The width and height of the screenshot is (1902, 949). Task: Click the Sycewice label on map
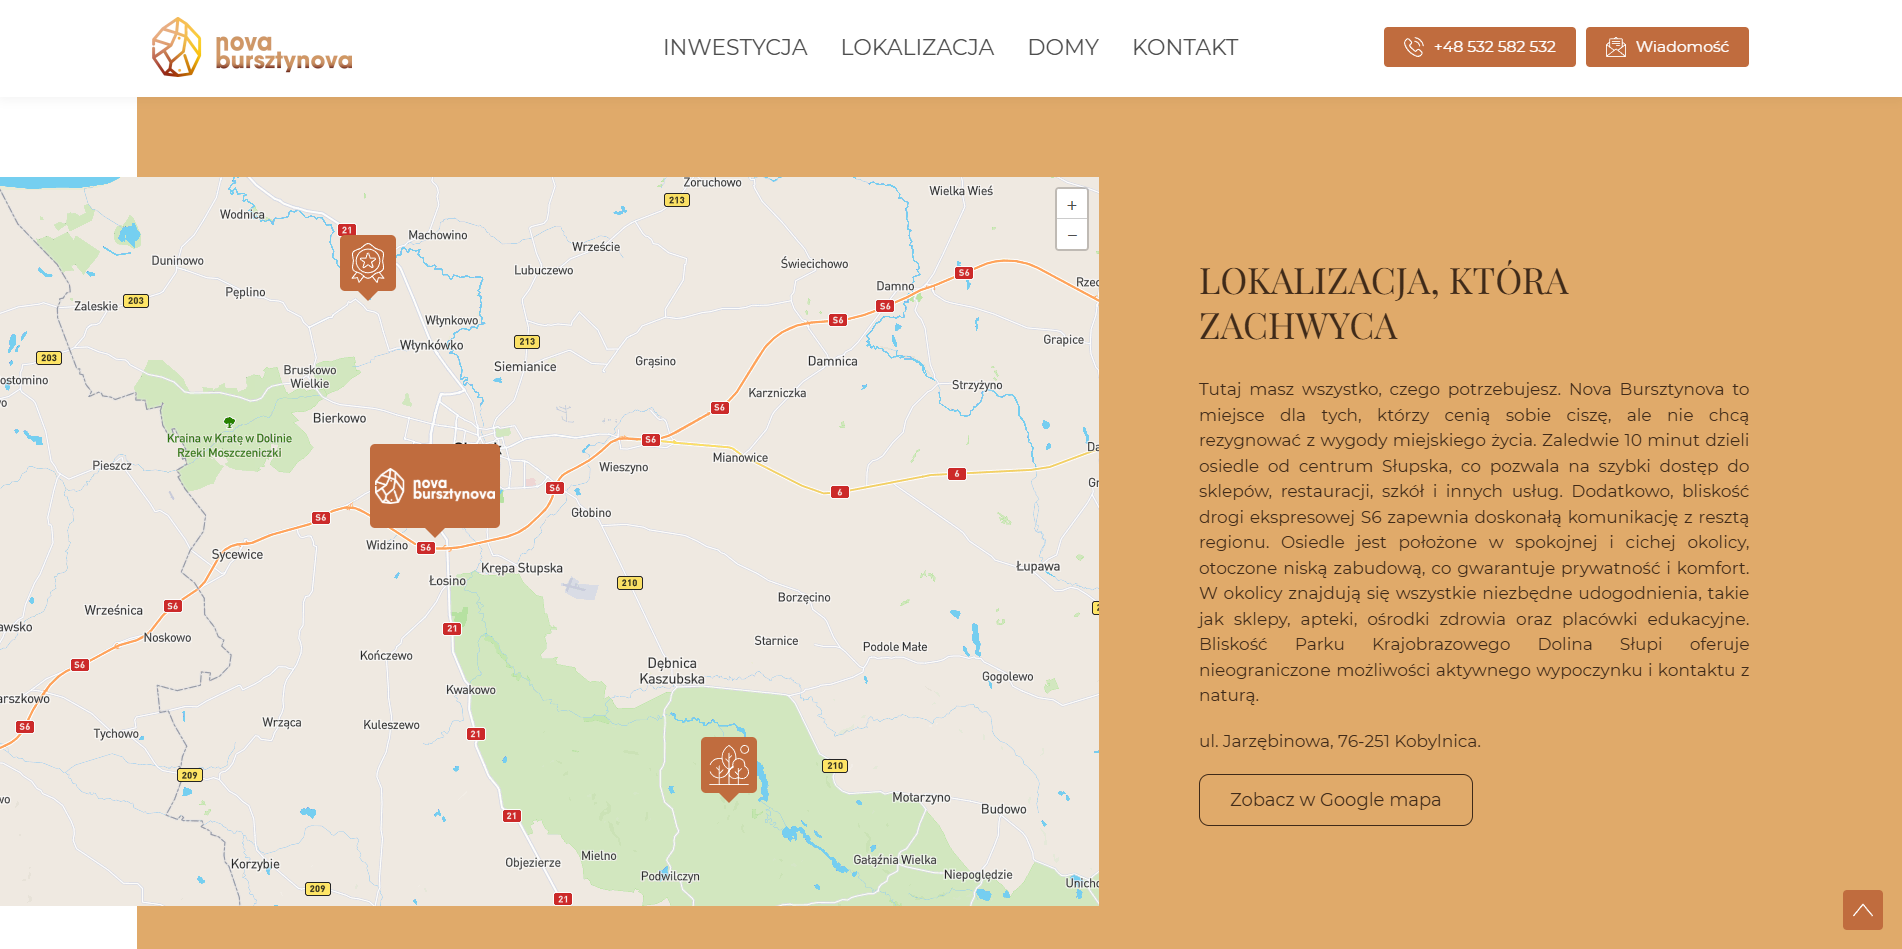(237, 554)
